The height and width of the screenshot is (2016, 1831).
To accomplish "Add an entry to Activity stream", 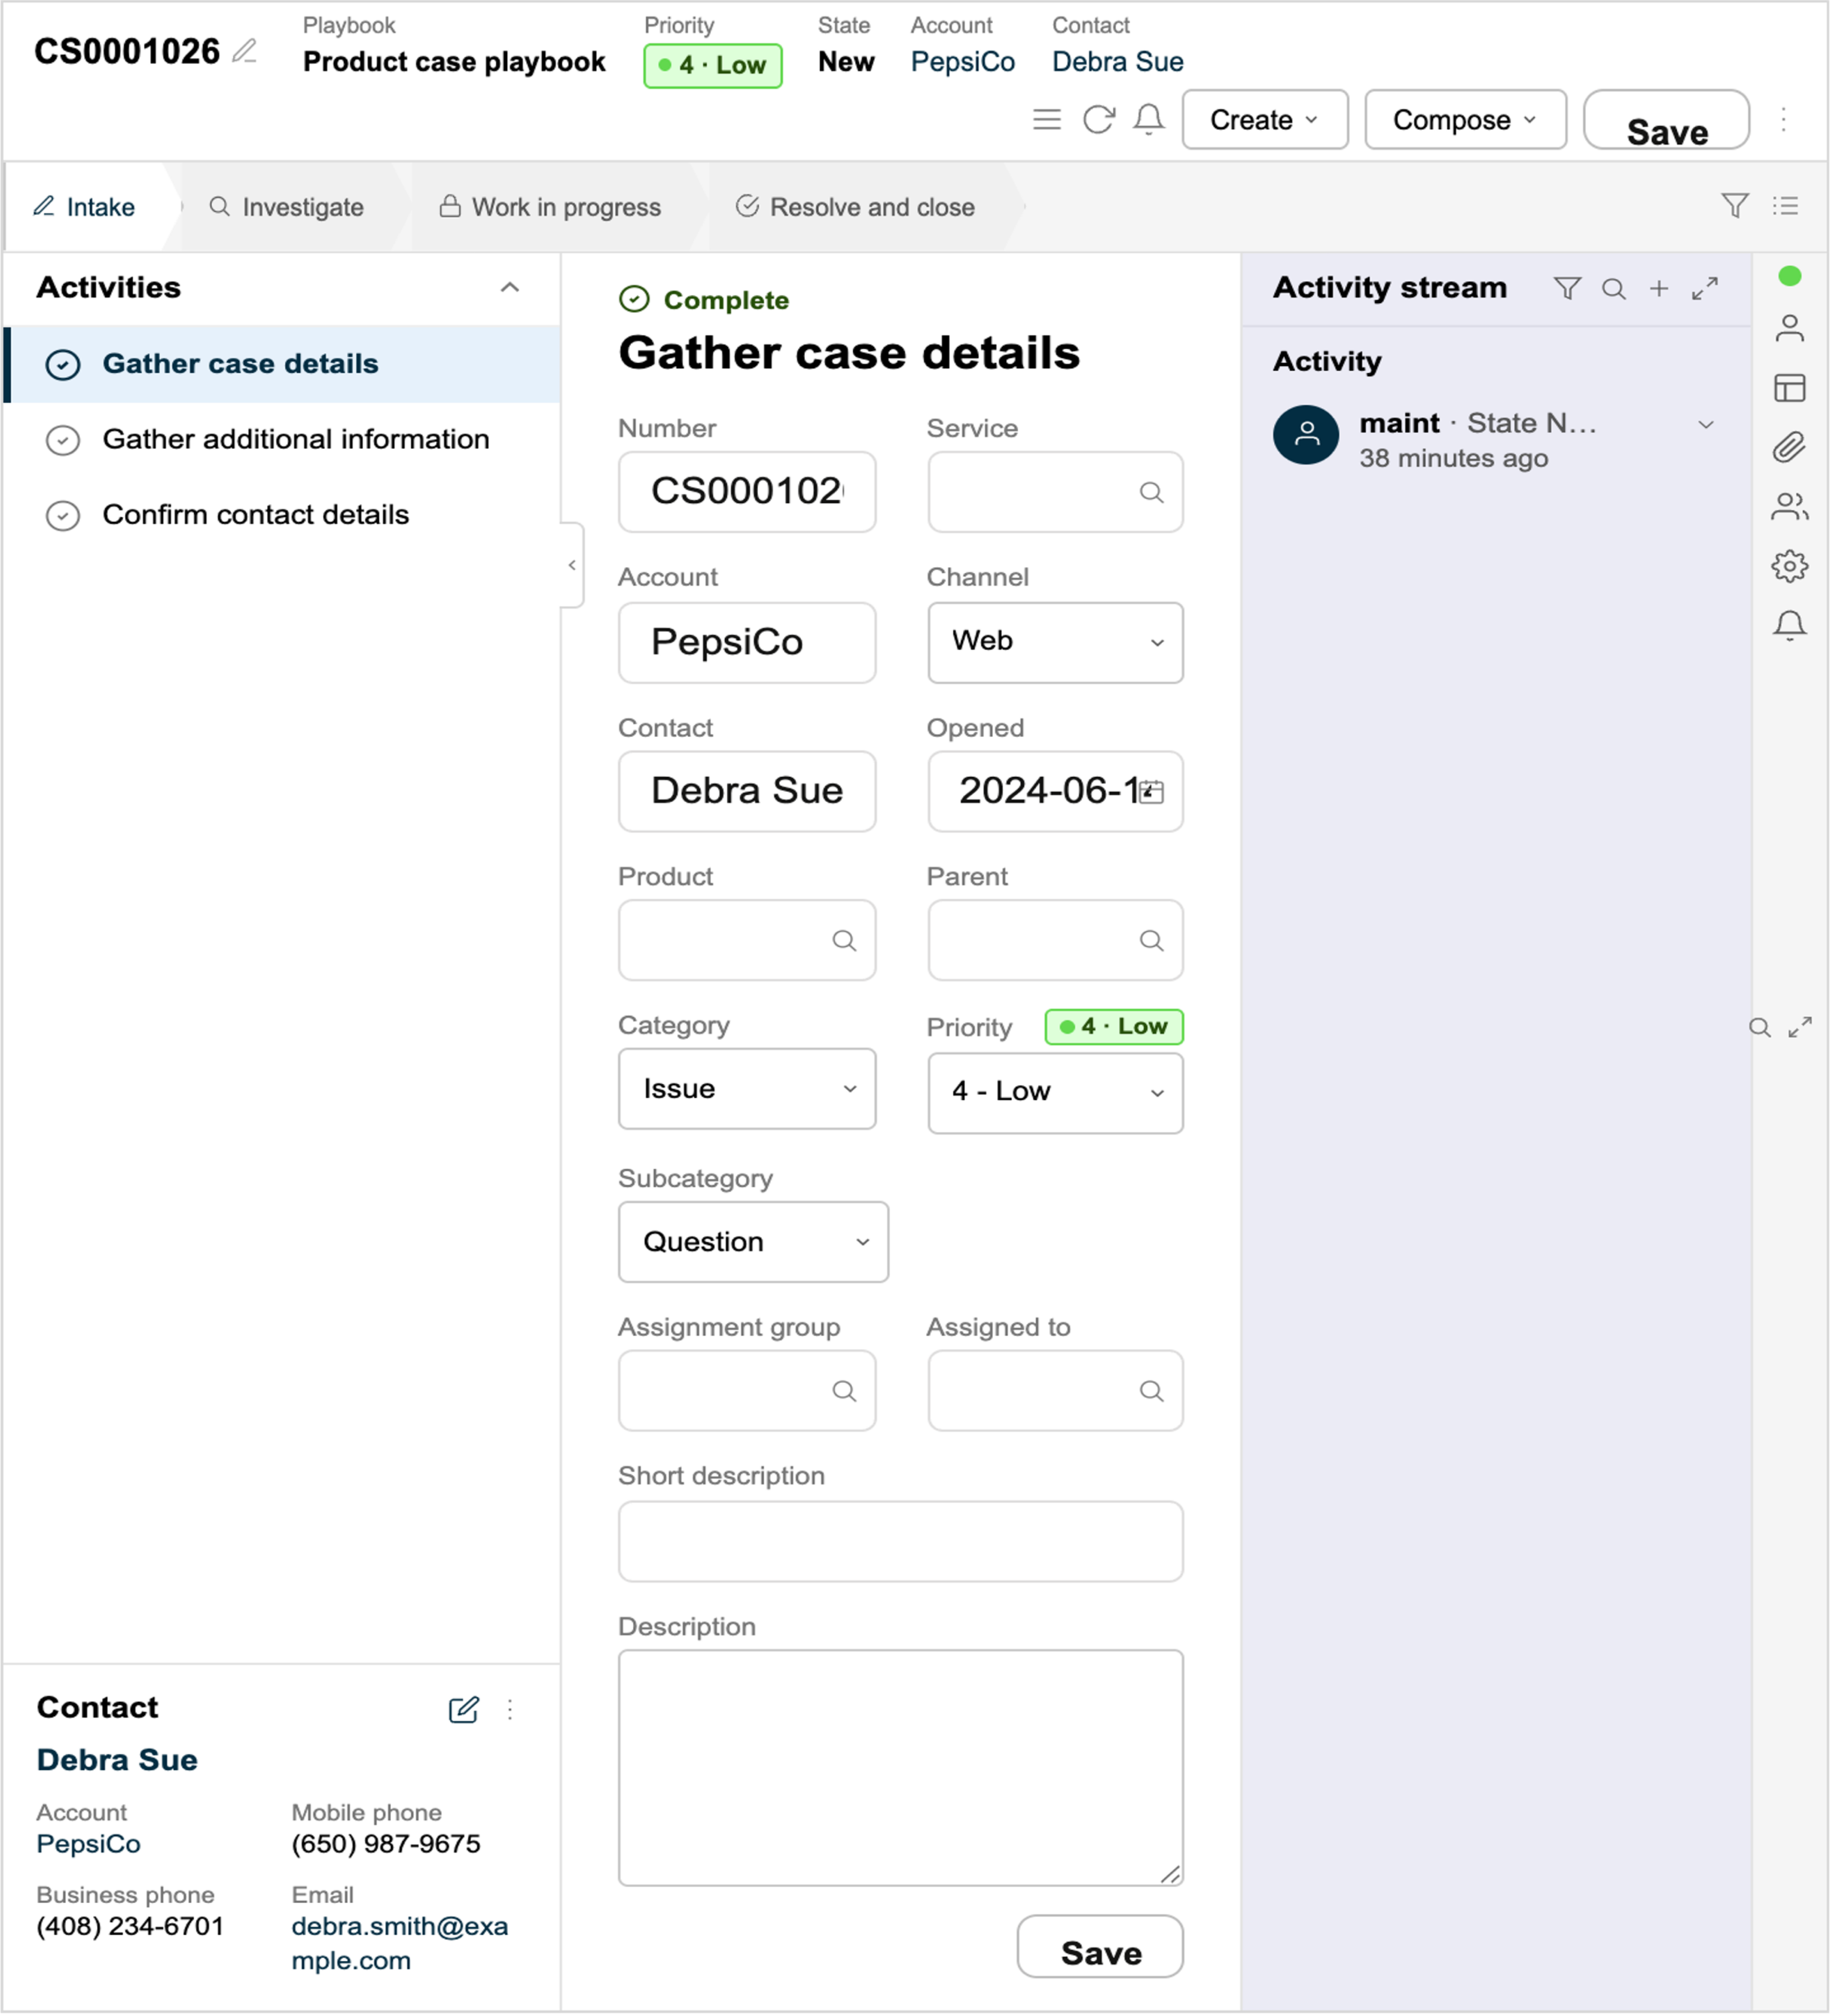I will pyautogui.click(x=1659, y=289).
